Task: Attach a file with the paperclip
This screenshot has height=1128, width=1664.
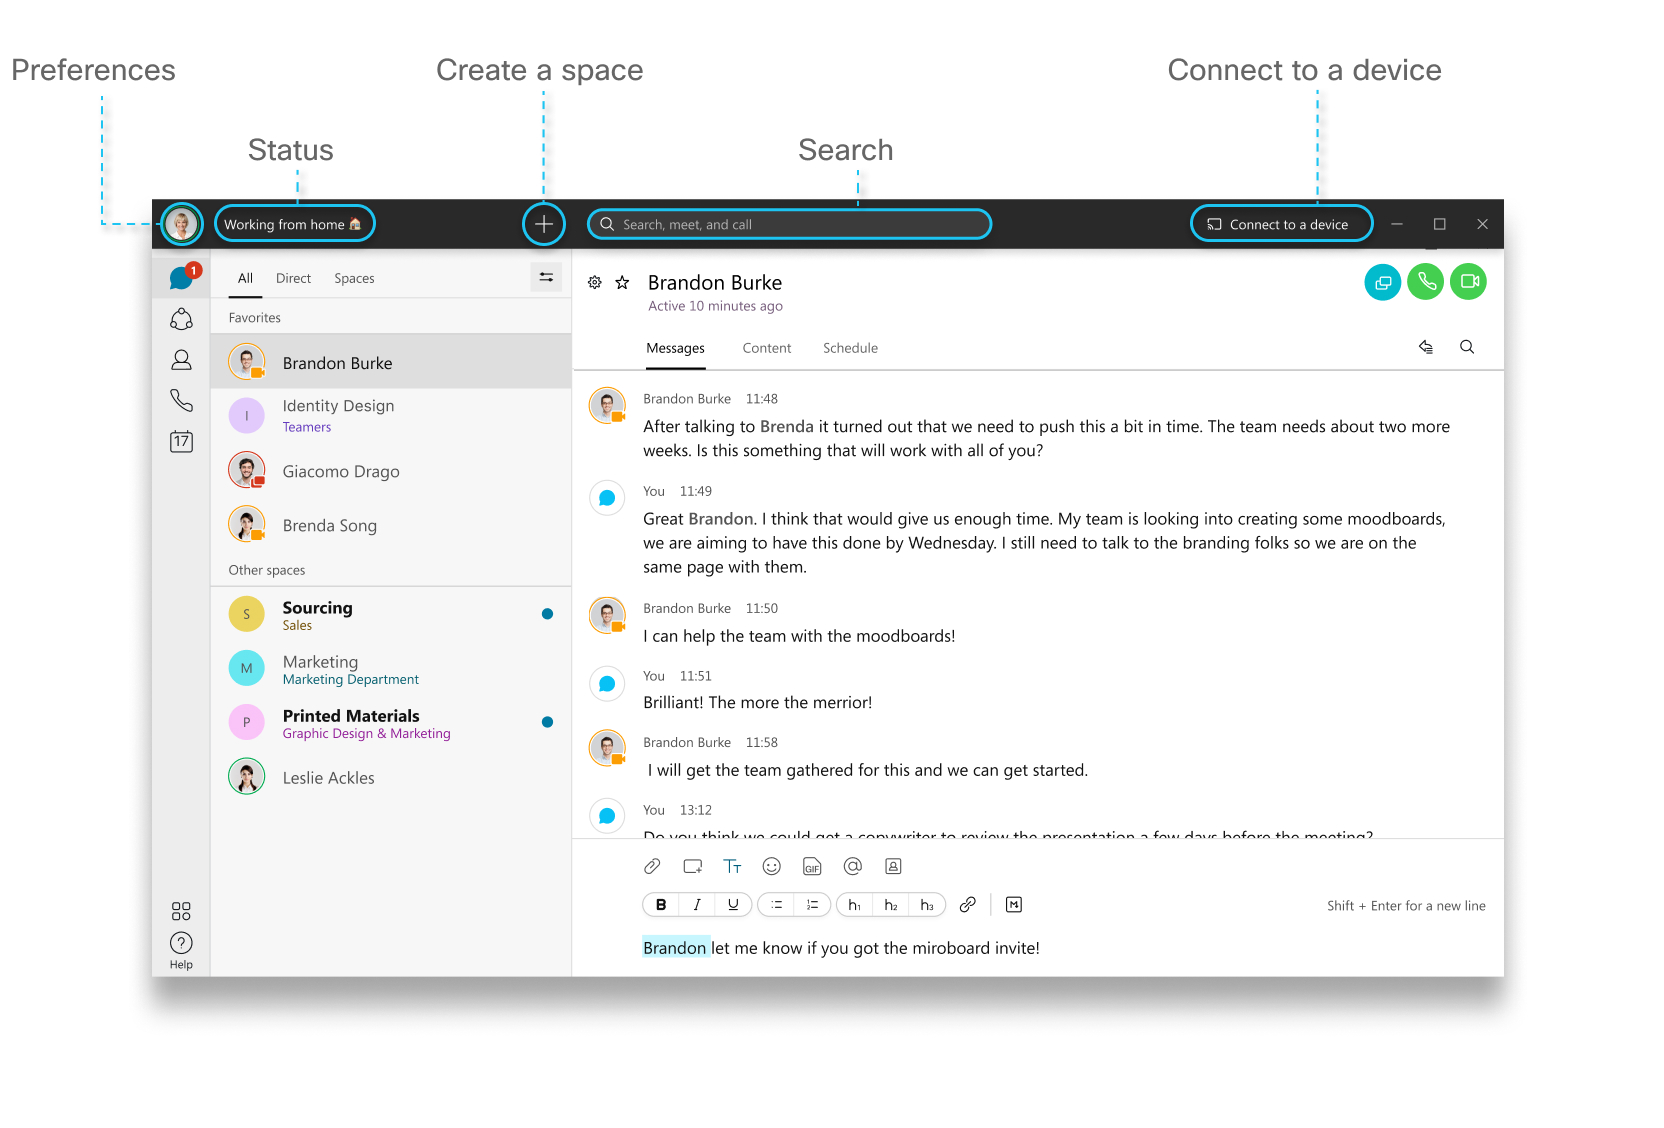Action: 652,866
